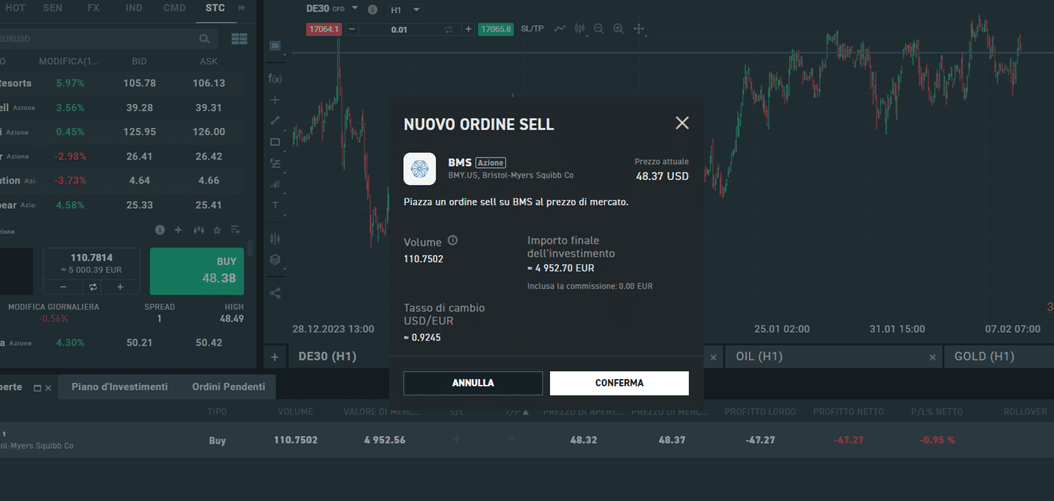
Task: Click the search magnifier in instrument search
Action: [205, 39]
